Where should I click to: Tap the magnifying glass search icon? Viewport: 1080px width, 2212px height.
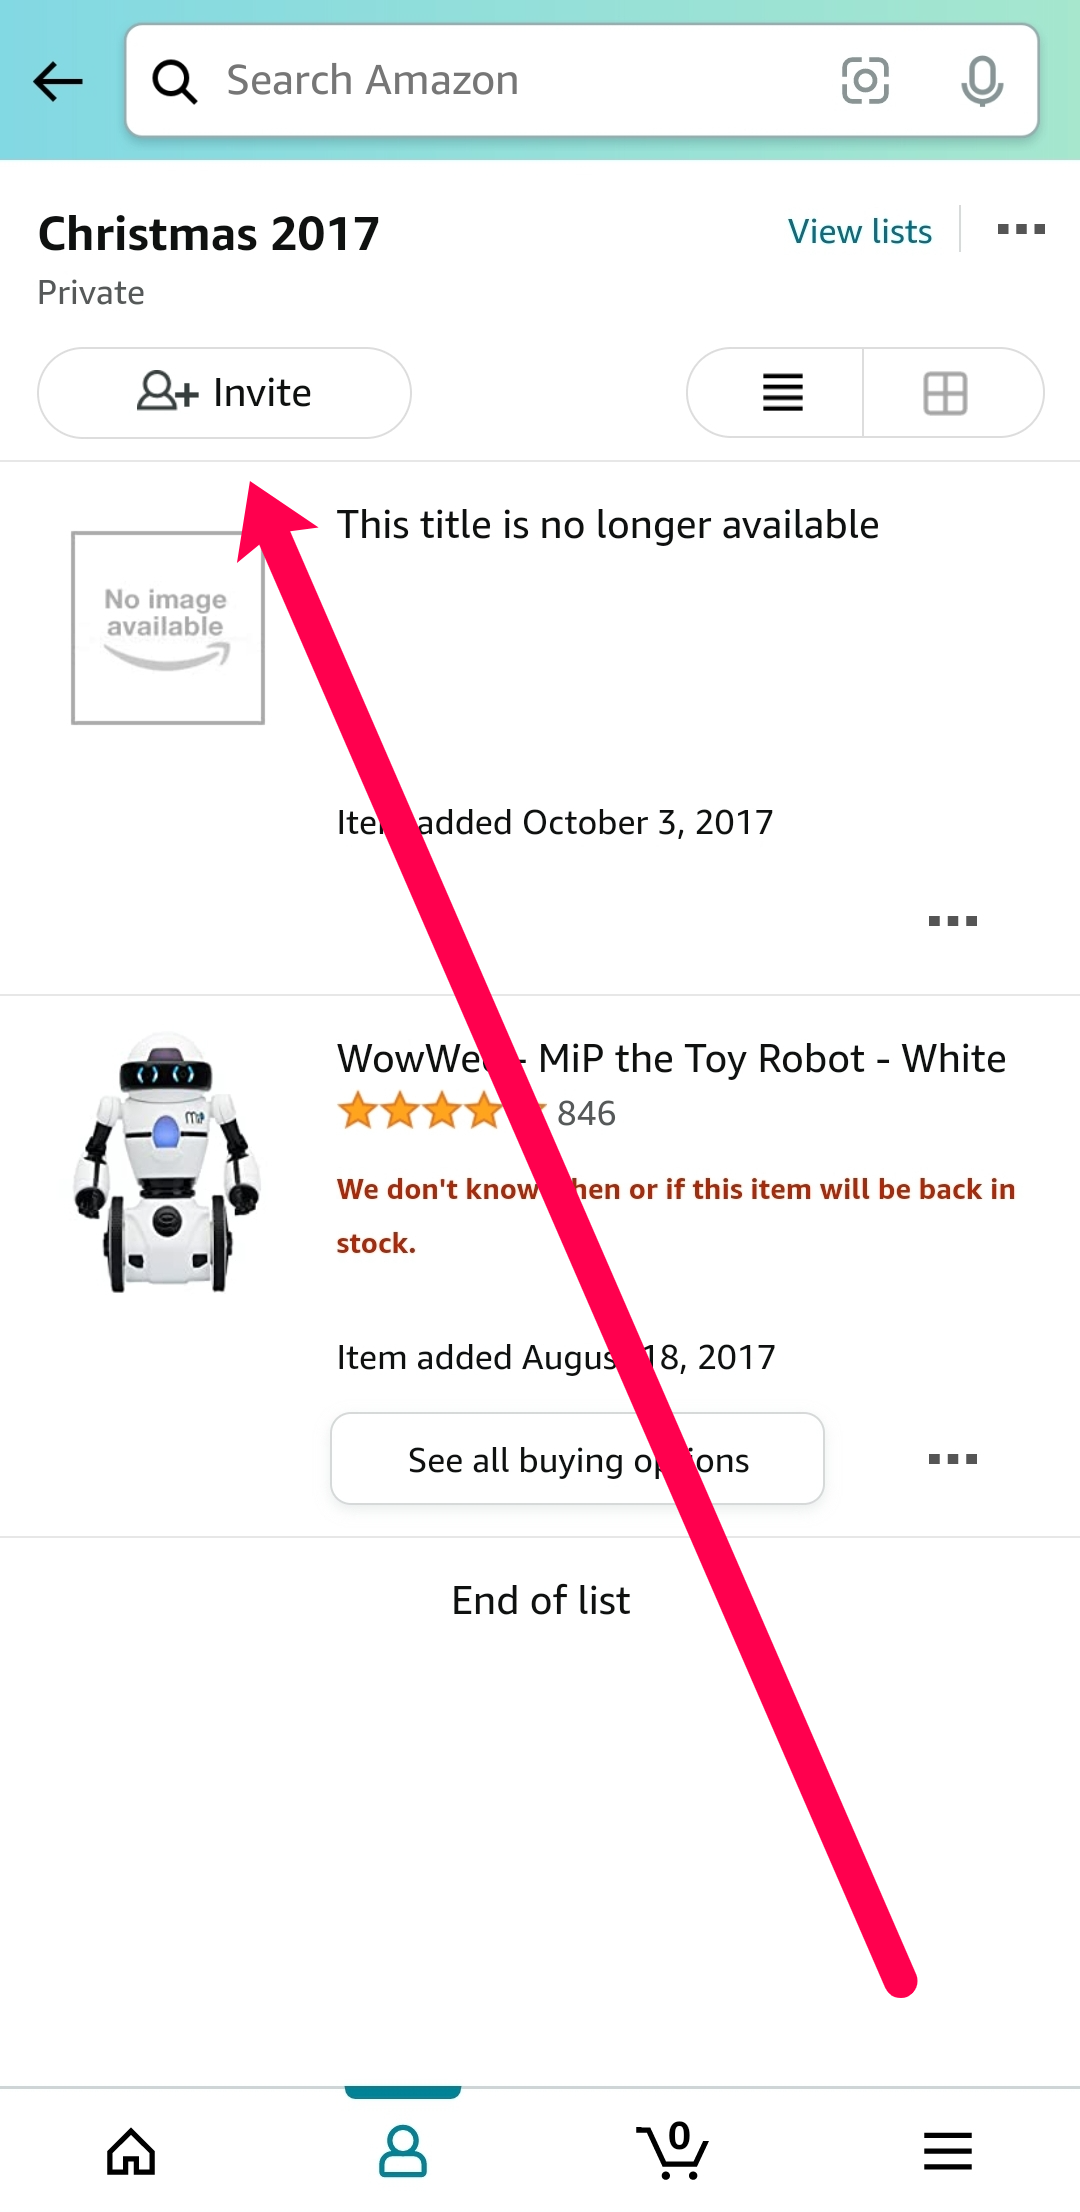[x=174, y=81]
